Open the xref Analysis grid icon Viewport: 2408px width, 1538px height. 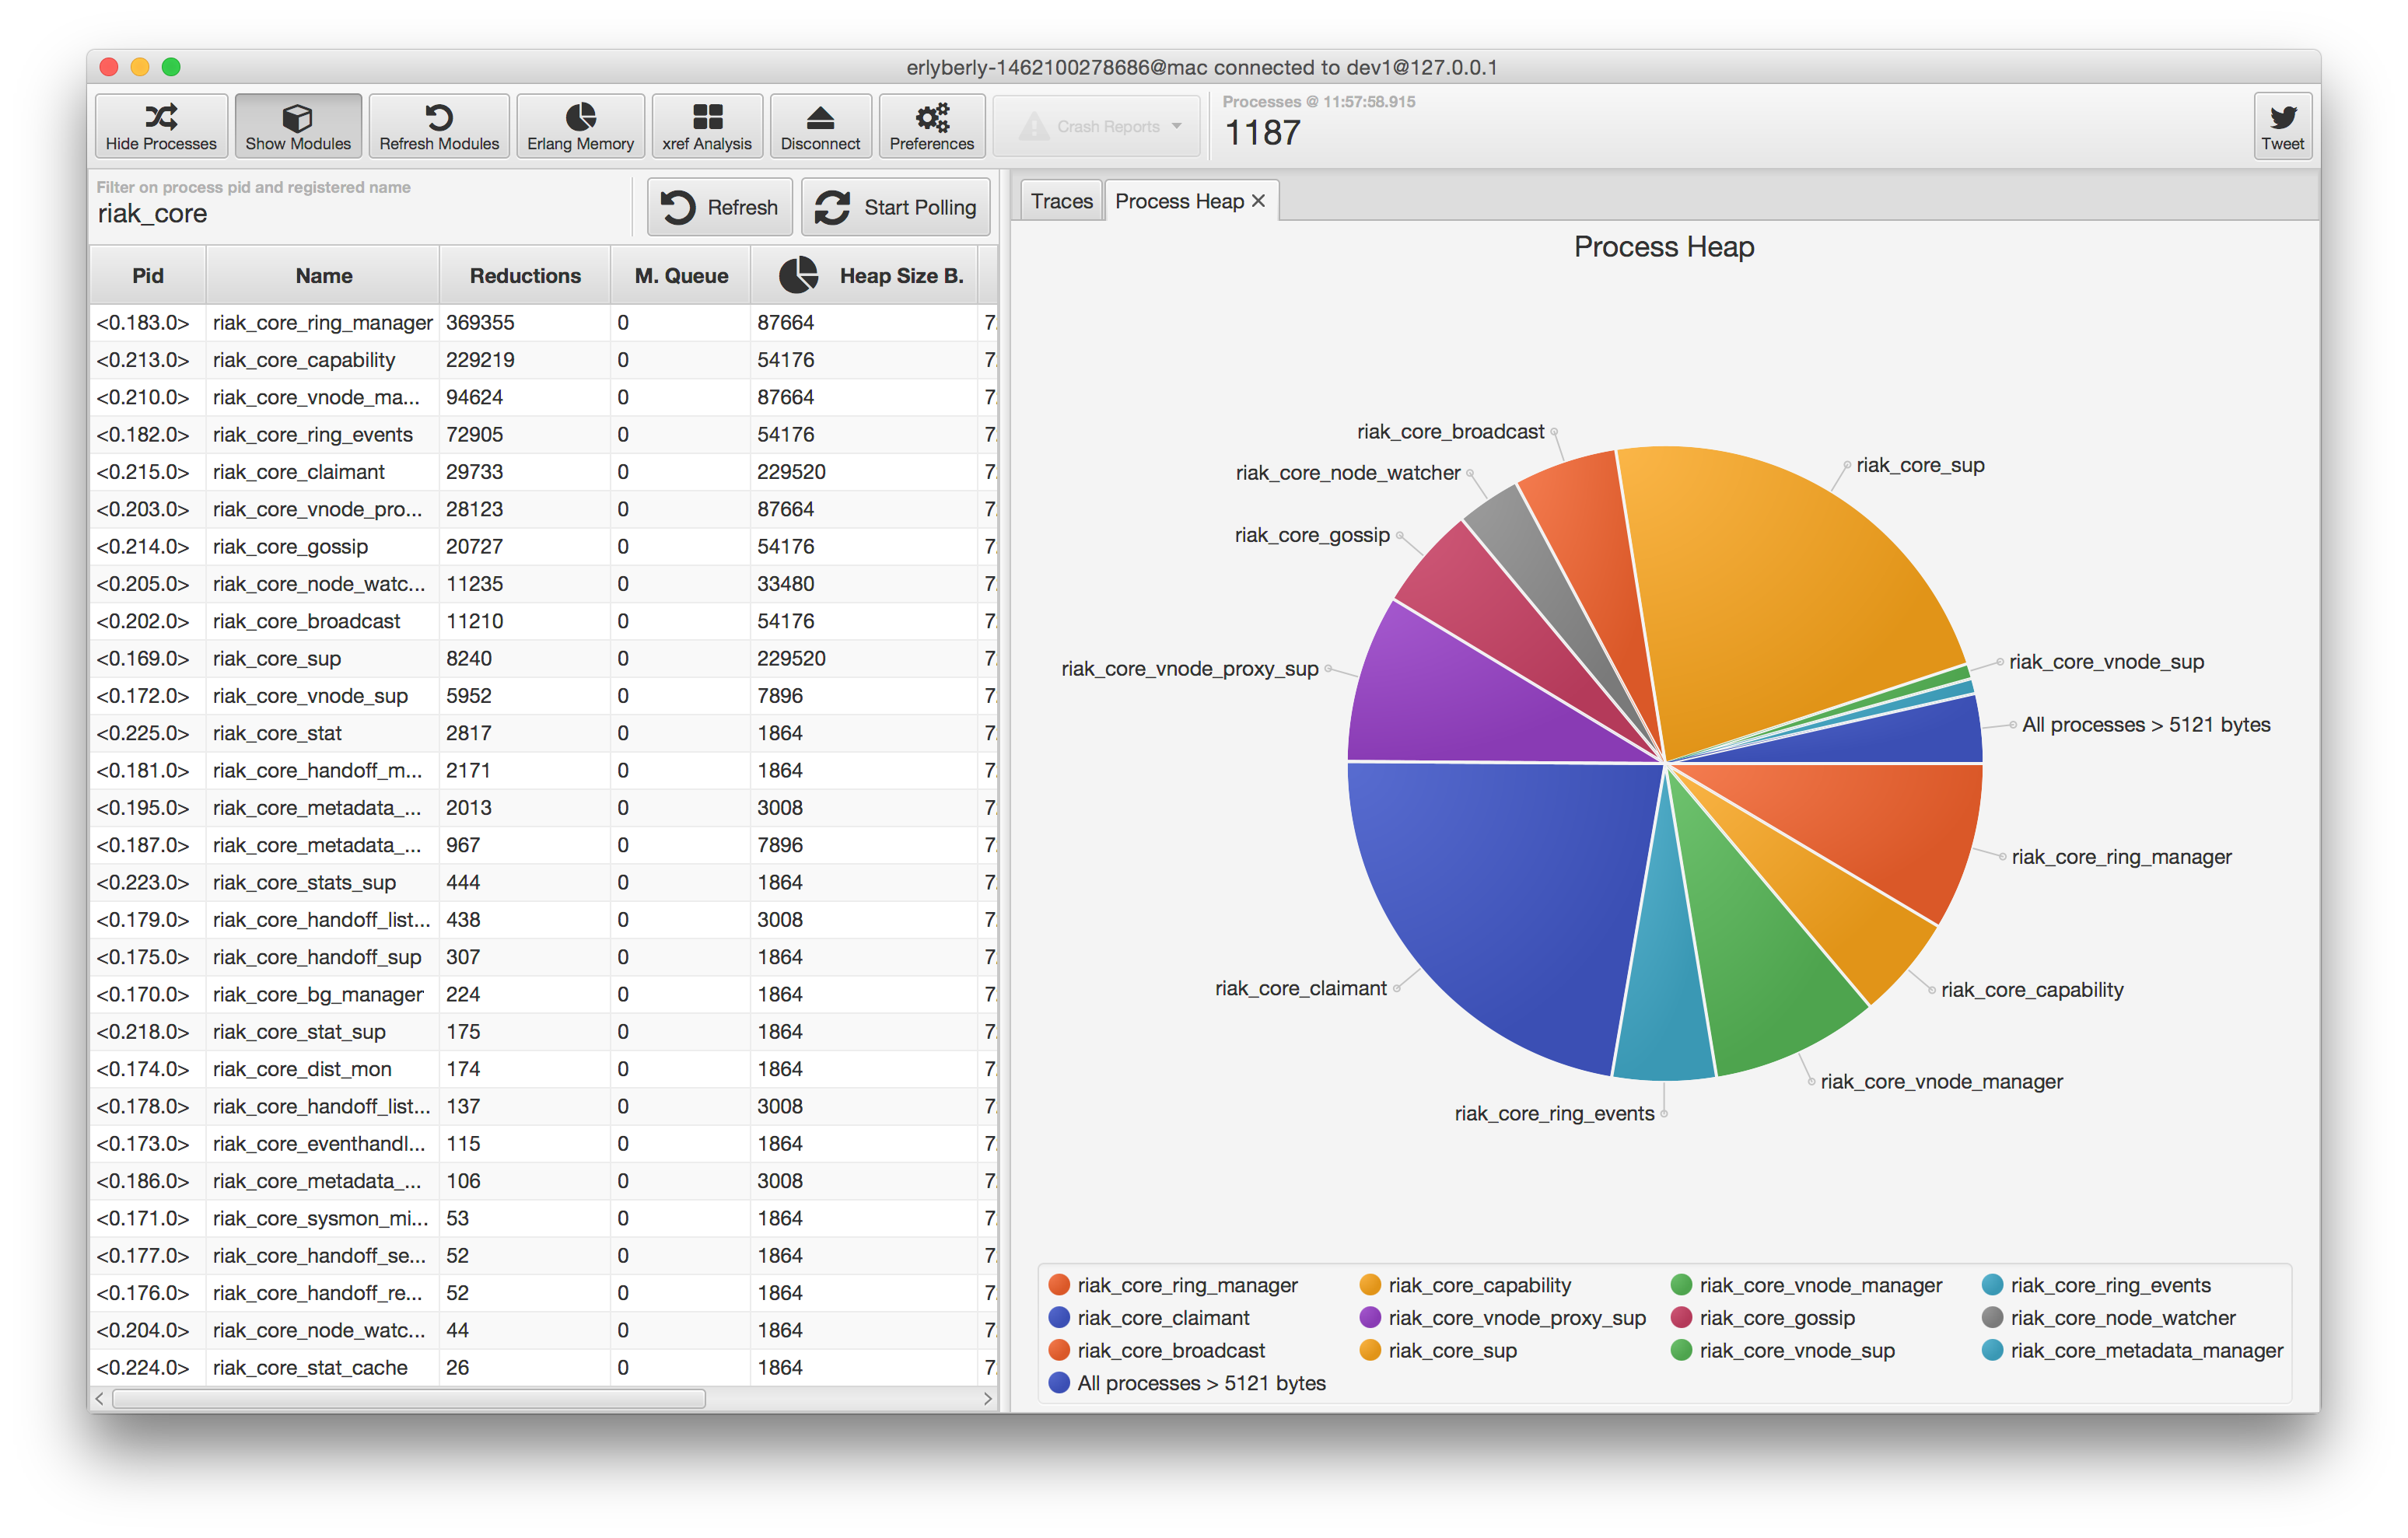click(707, 117)
